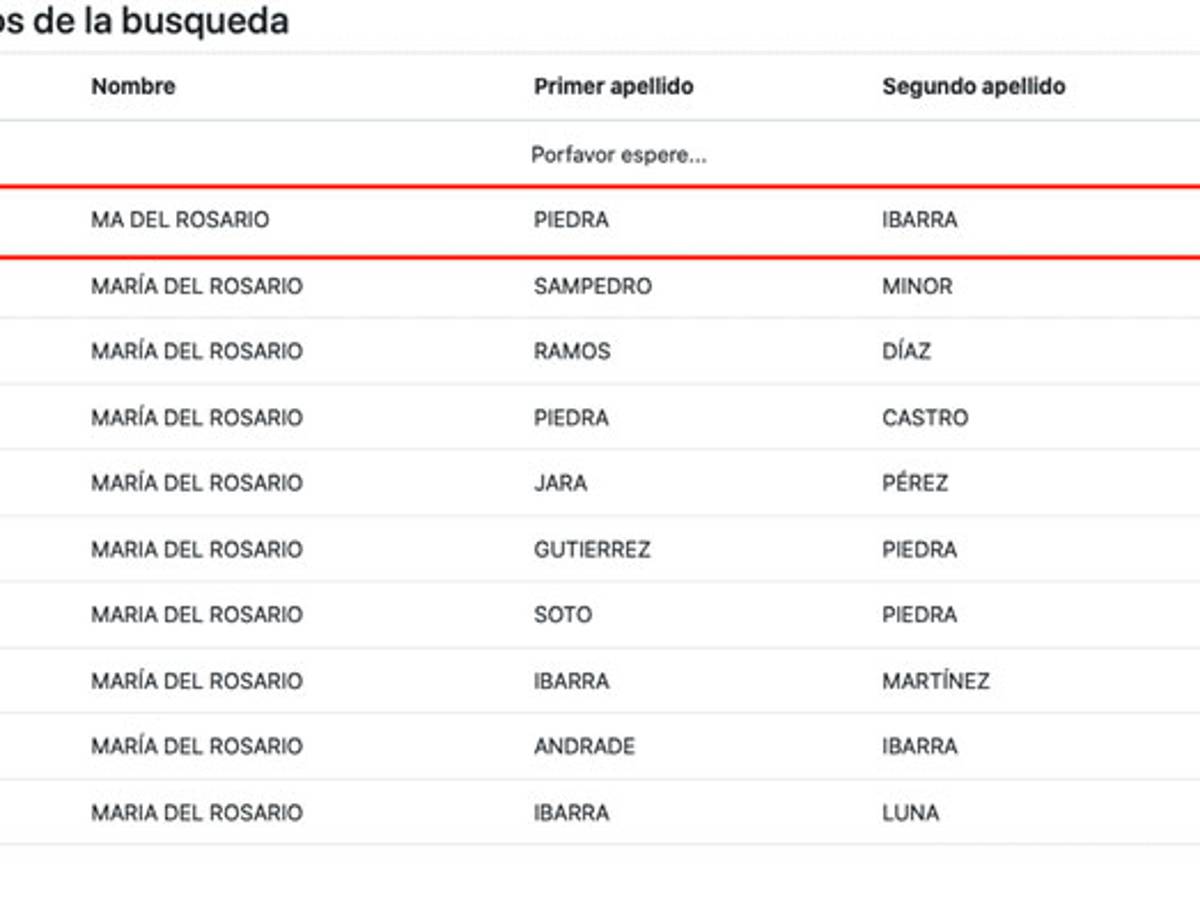This screenshot has width=1200, height=900.
Task: Select the GUTIERREZ surname cell
Action: (x=592, y=549)
